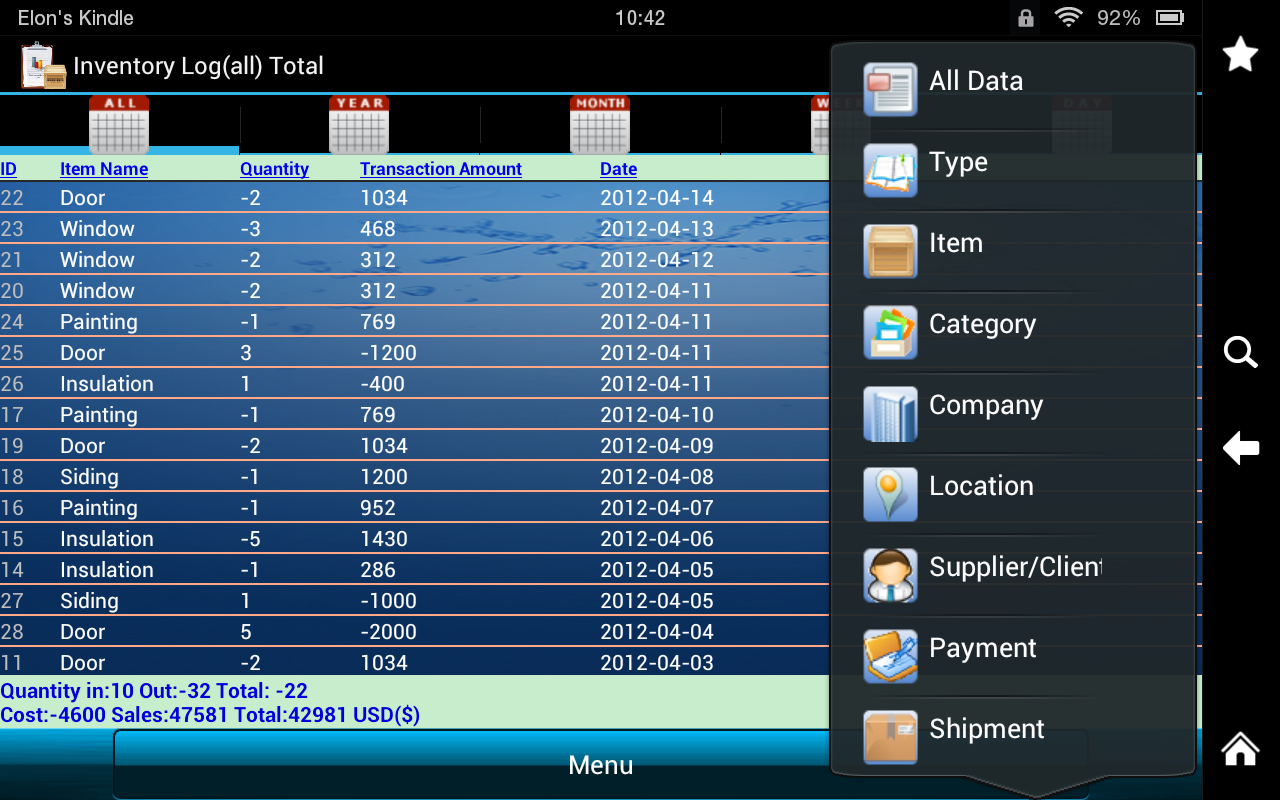This screenshot has height=800, width=1280.
Task: Select row ID 27 Siding
Action: click(415, 601)
